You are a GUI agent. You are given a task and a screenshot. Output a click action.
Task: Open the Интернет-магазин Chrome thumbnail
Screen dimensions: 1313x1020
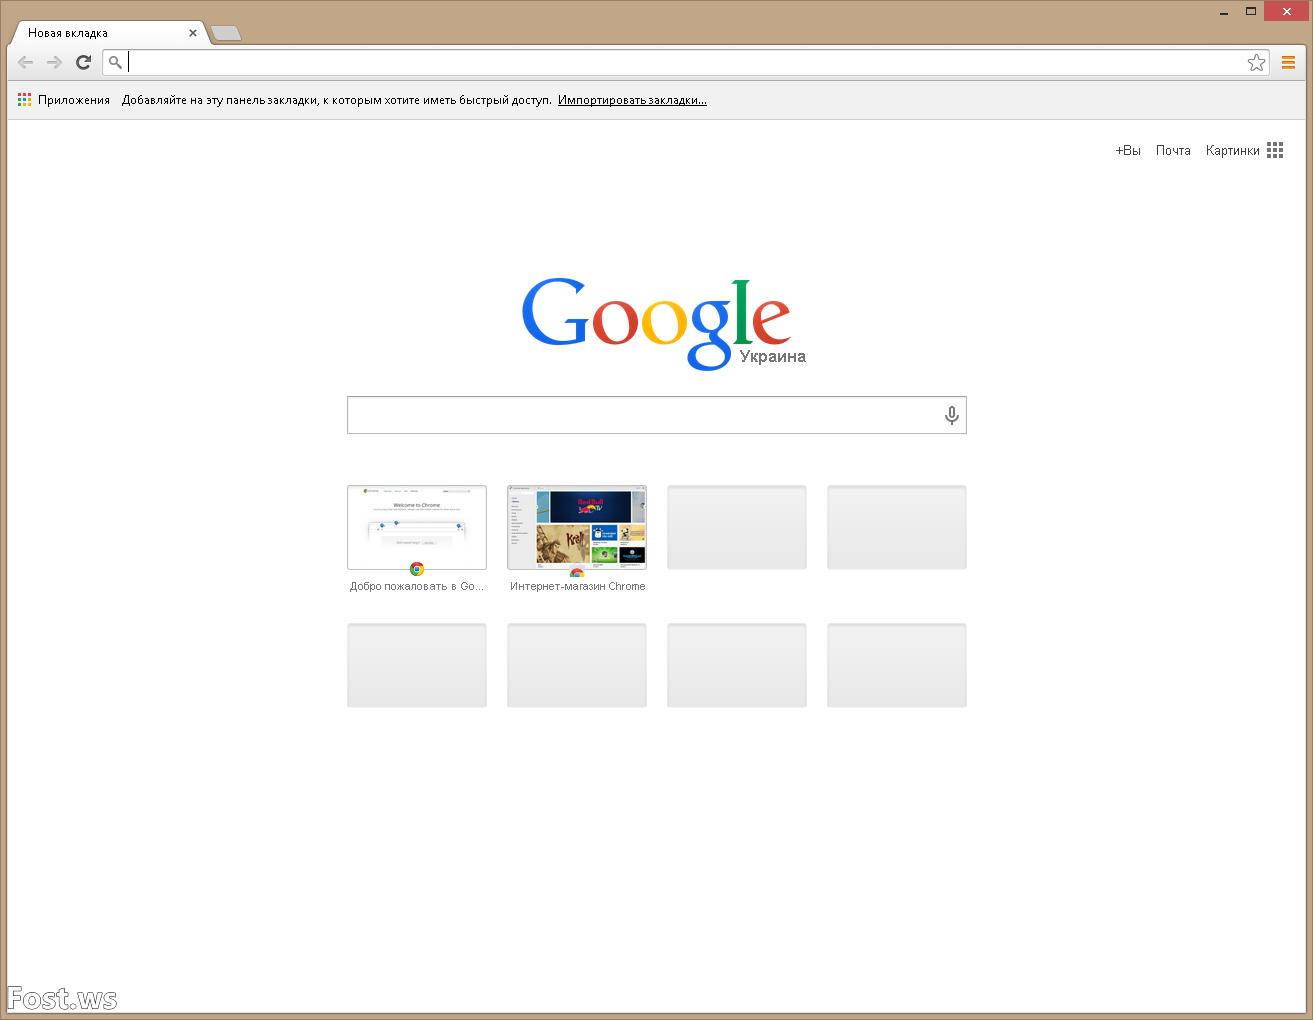click(x=577, y=527)
